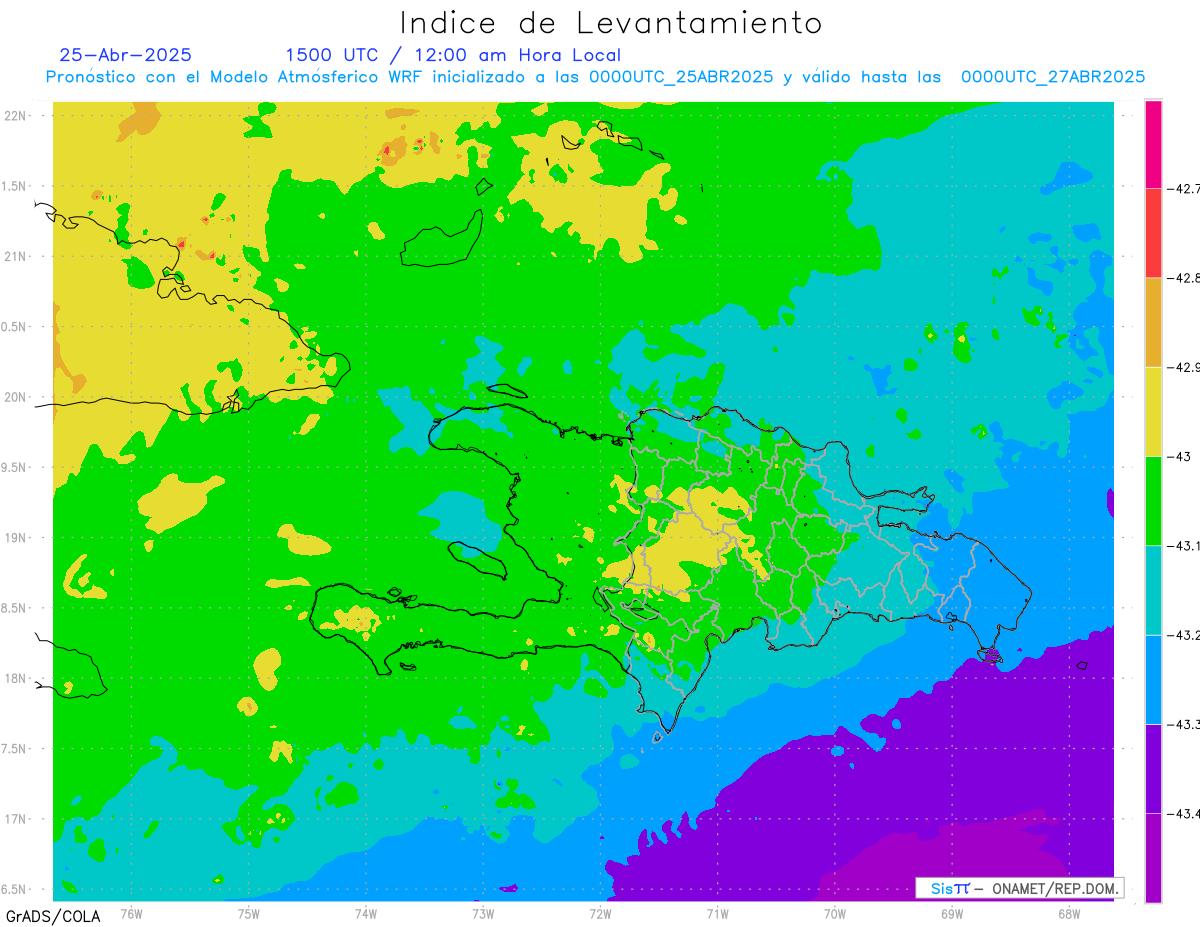This screenshot has width=1200, height=927.
Task: Click the '70W' longitude label
Action: pyautogui.click(x=835, y=913)
